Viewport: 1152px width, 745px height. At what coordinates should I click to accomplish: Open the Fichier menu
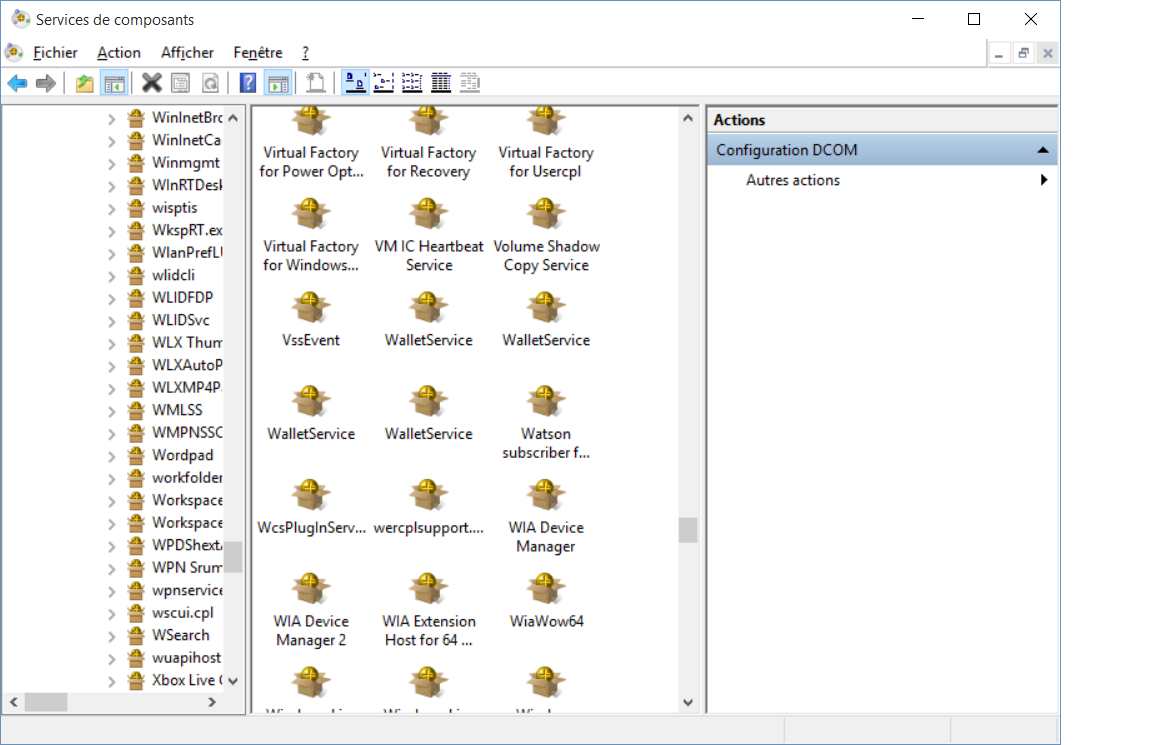(x=55, y=52)
